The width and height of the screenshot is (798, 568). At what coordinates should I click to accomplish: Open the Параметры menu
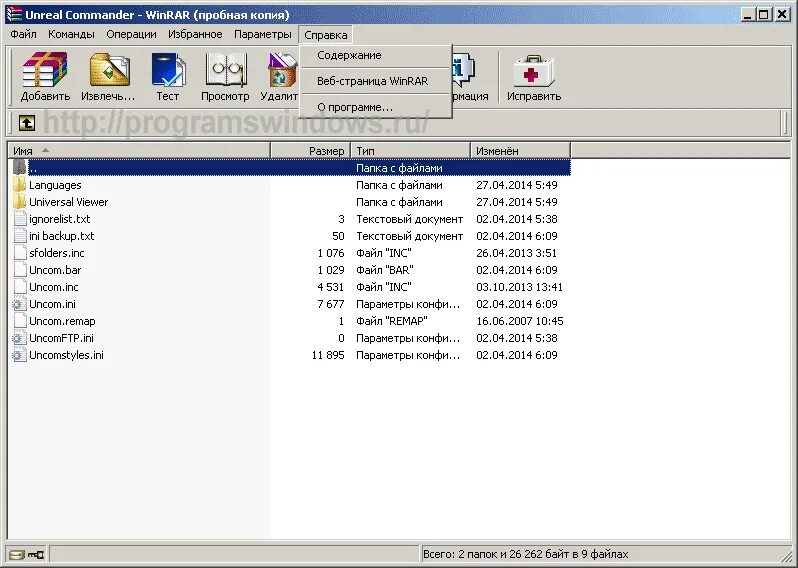point(263,35)
